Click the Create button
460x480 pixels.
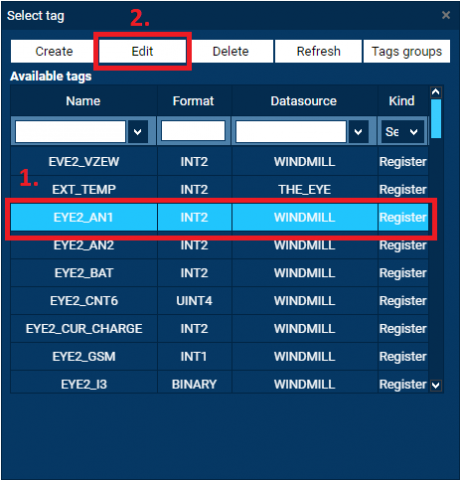tap(54, 51)
